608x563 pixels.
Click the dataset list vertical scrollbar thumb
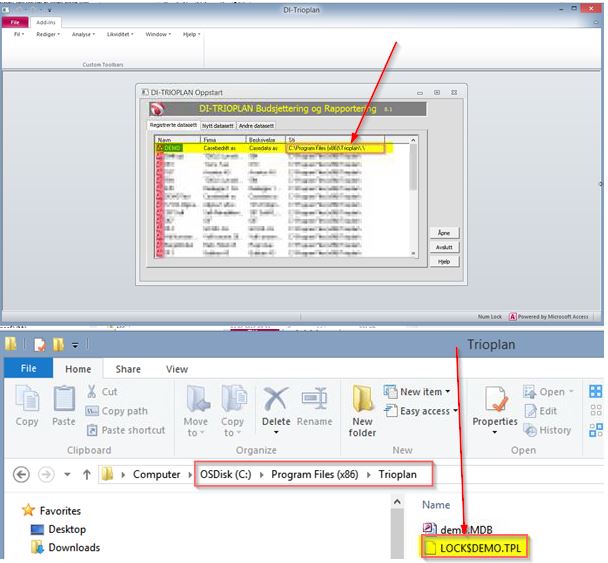(413, 167)
